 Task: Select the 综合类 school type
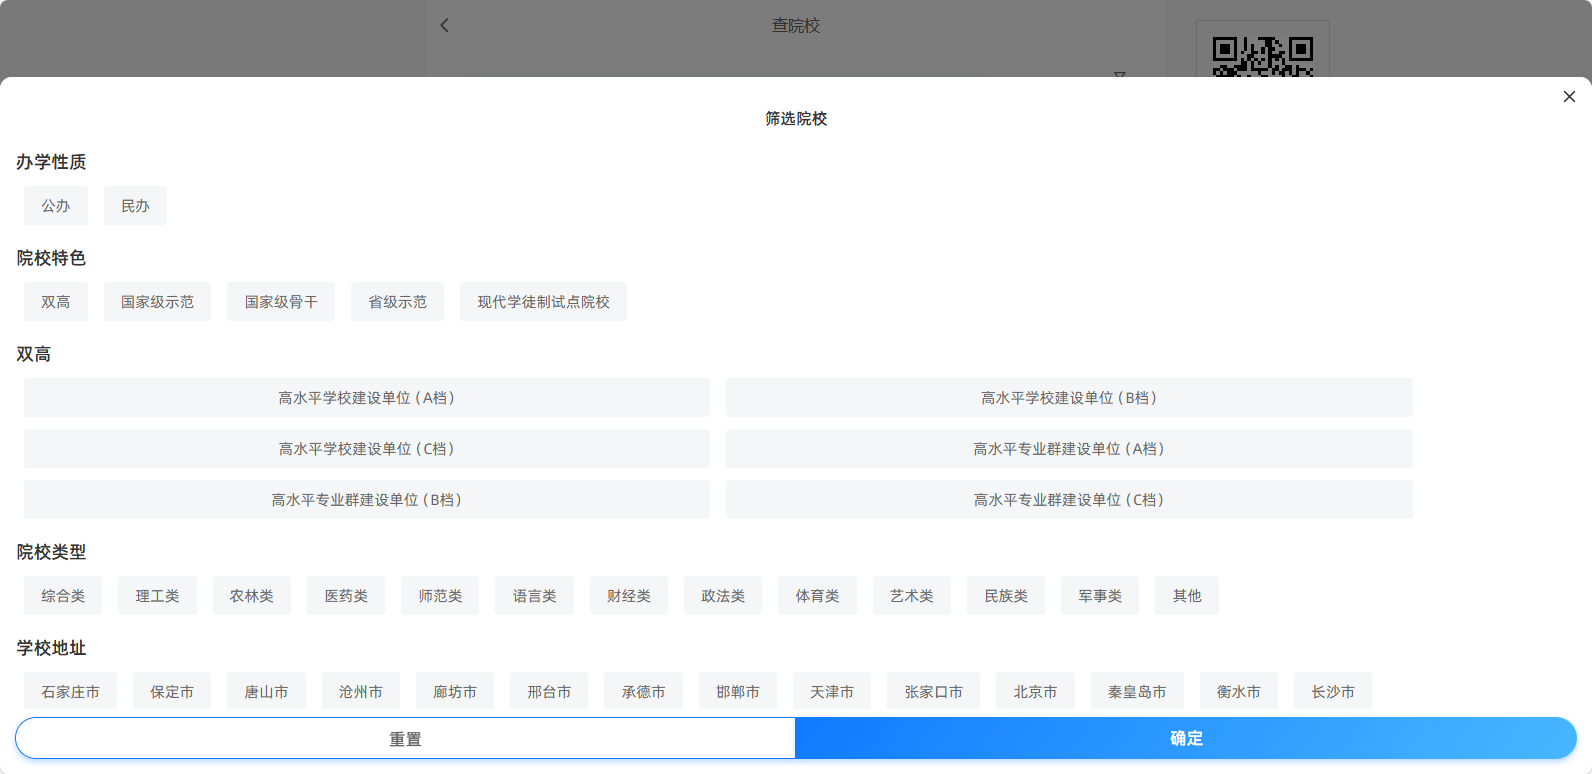point(63,596)
